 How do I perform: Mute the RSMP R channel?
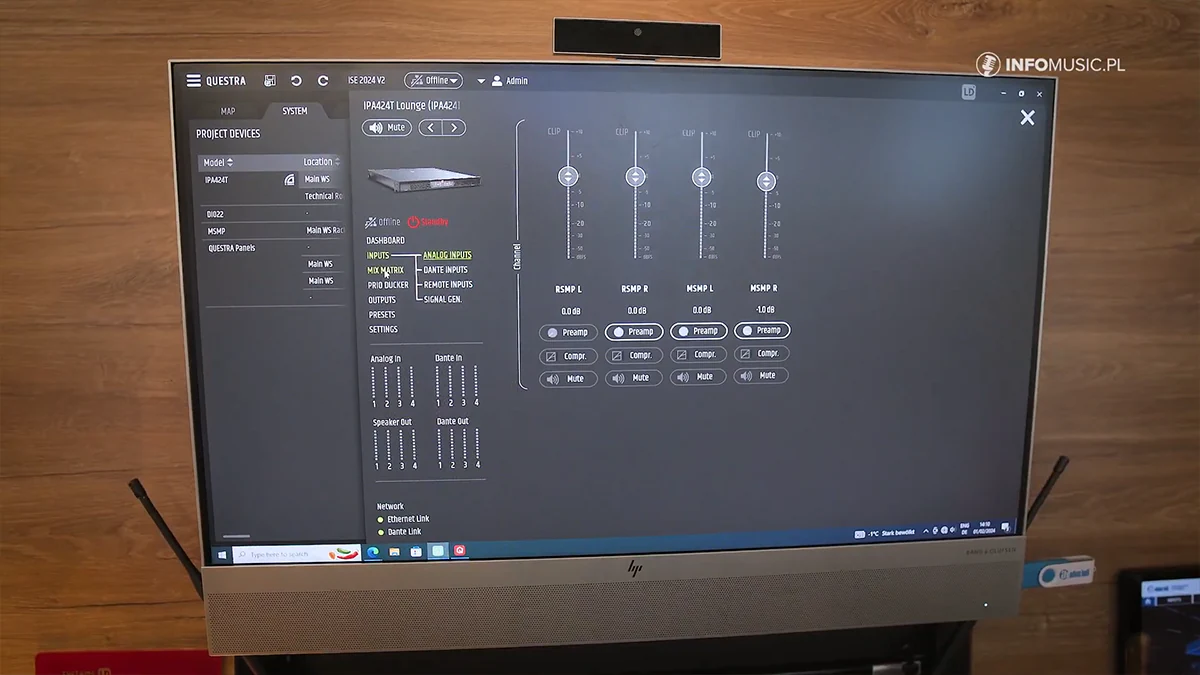click(x=633, y=378)
